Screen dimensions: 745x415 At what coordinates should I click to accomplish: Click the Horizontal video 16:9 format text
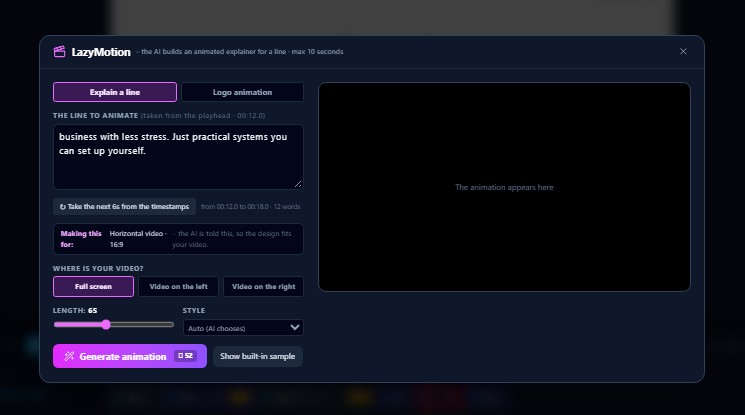coord(137,239)
